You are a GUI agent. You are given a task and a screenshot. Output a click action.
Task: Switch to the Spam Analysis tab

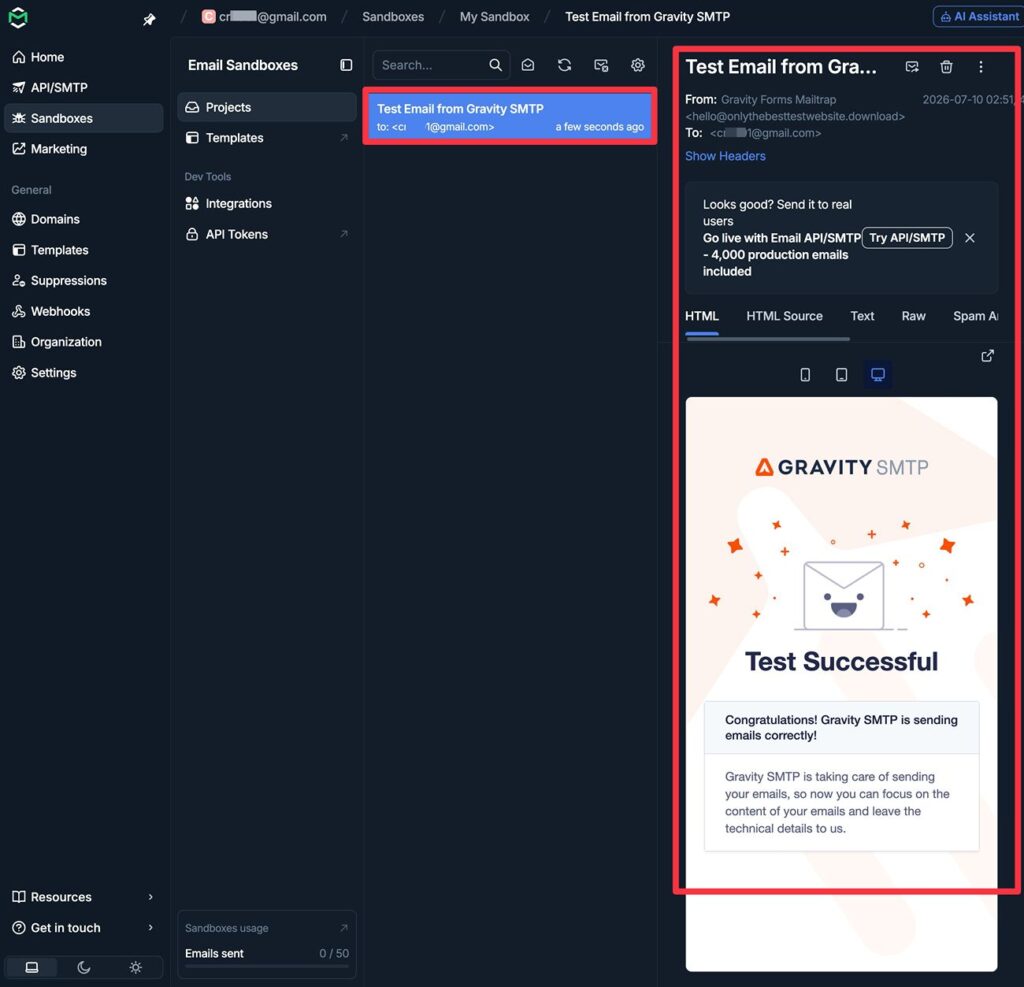976,316
